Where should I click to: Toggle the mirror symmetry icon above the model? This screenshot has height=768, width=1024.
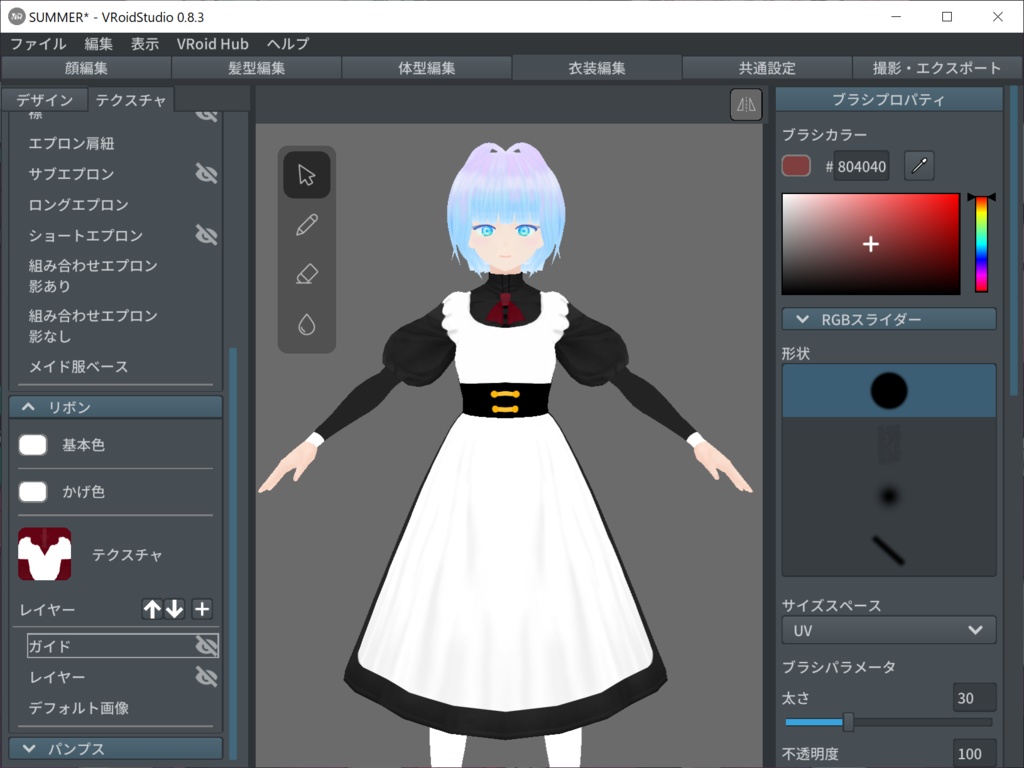pyautogui.click(x=745, y=104)
